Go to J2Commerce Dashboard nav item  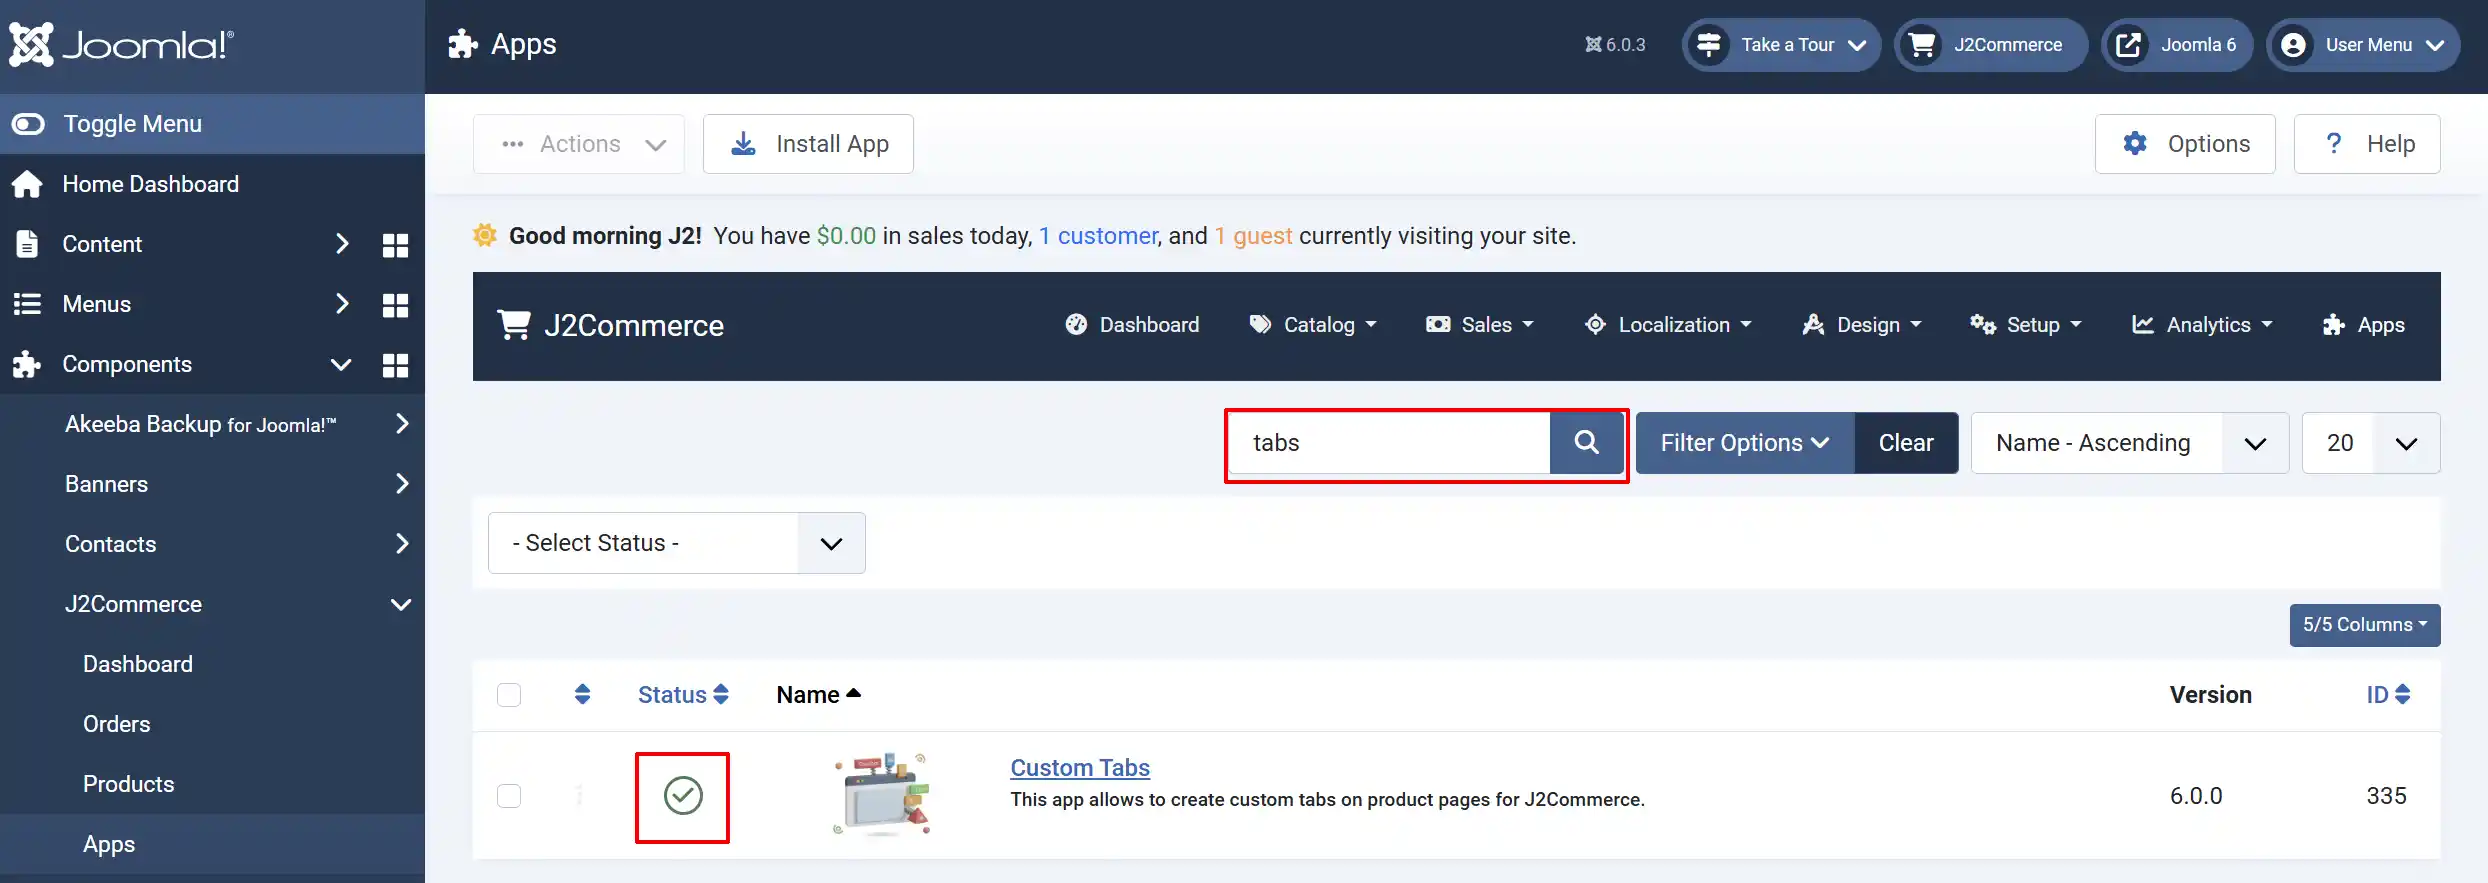pyautogui.click(x=1132, y=325)
